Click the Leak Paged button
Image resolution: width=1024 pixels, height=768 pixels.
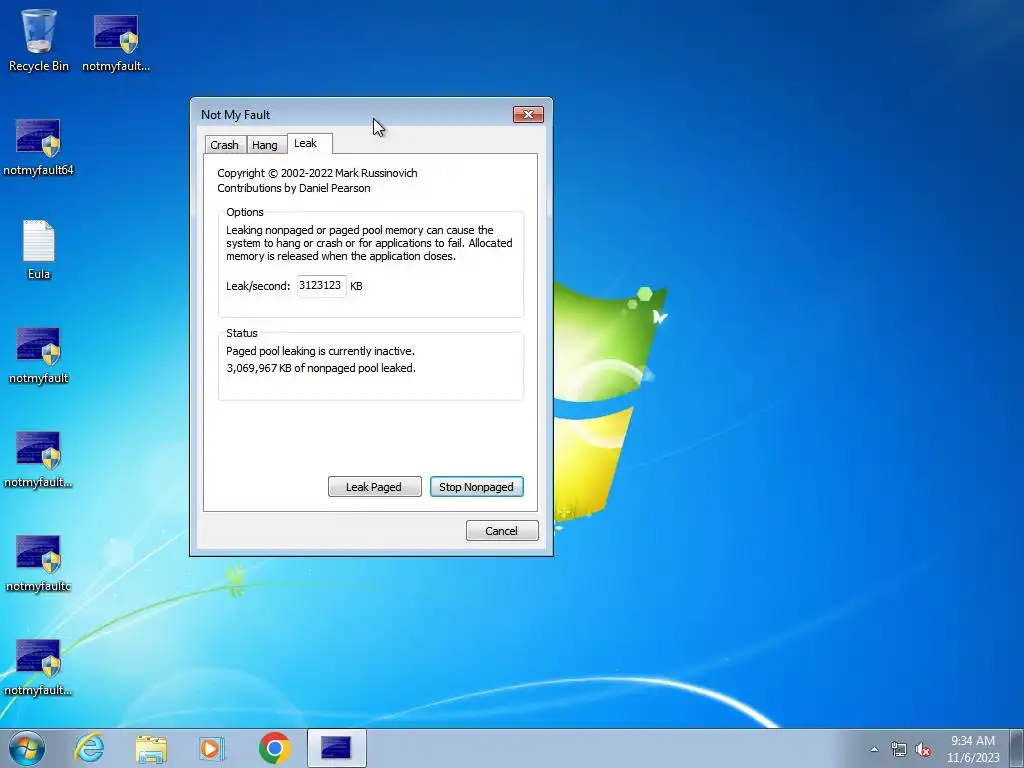[374, 487]
